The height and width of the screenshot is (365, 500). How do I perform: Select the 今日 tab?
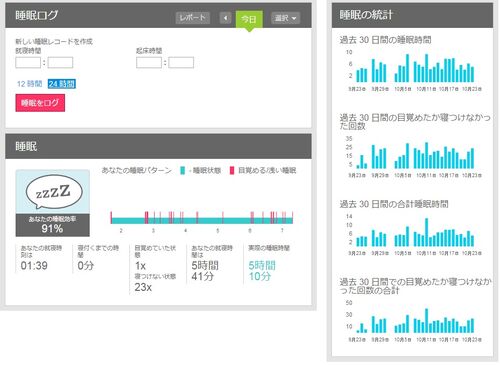click(249, 19)
